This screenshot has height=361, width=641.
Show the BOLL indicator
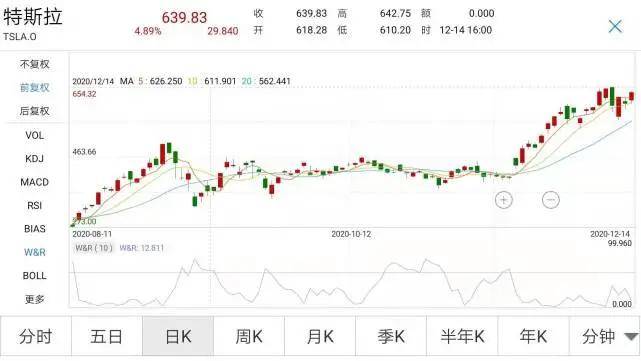(35, 276)
